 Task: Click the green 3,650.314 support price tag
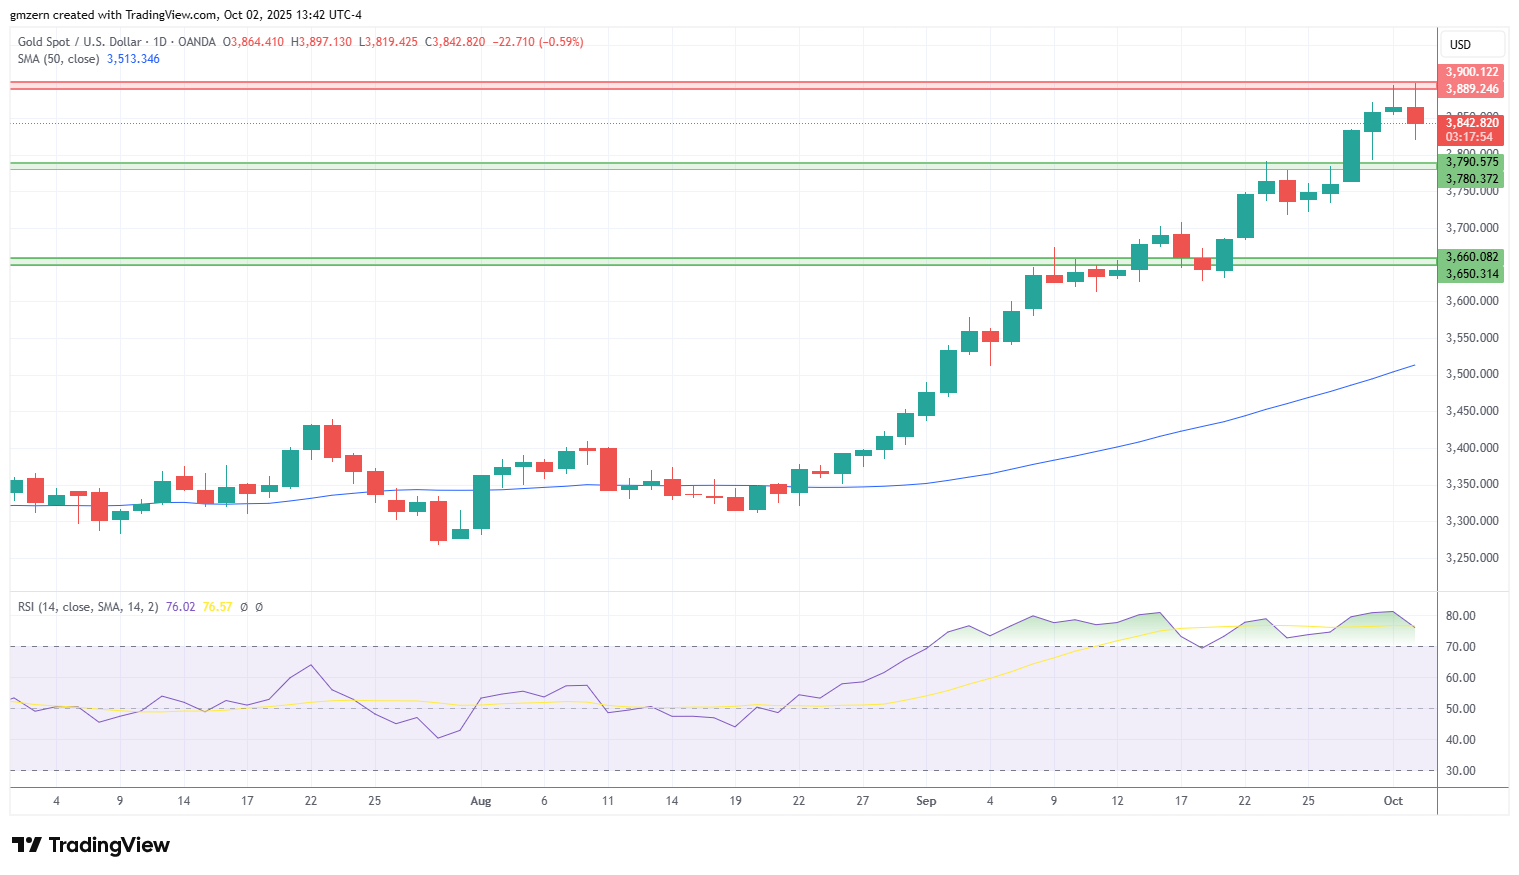[1472, 274]
